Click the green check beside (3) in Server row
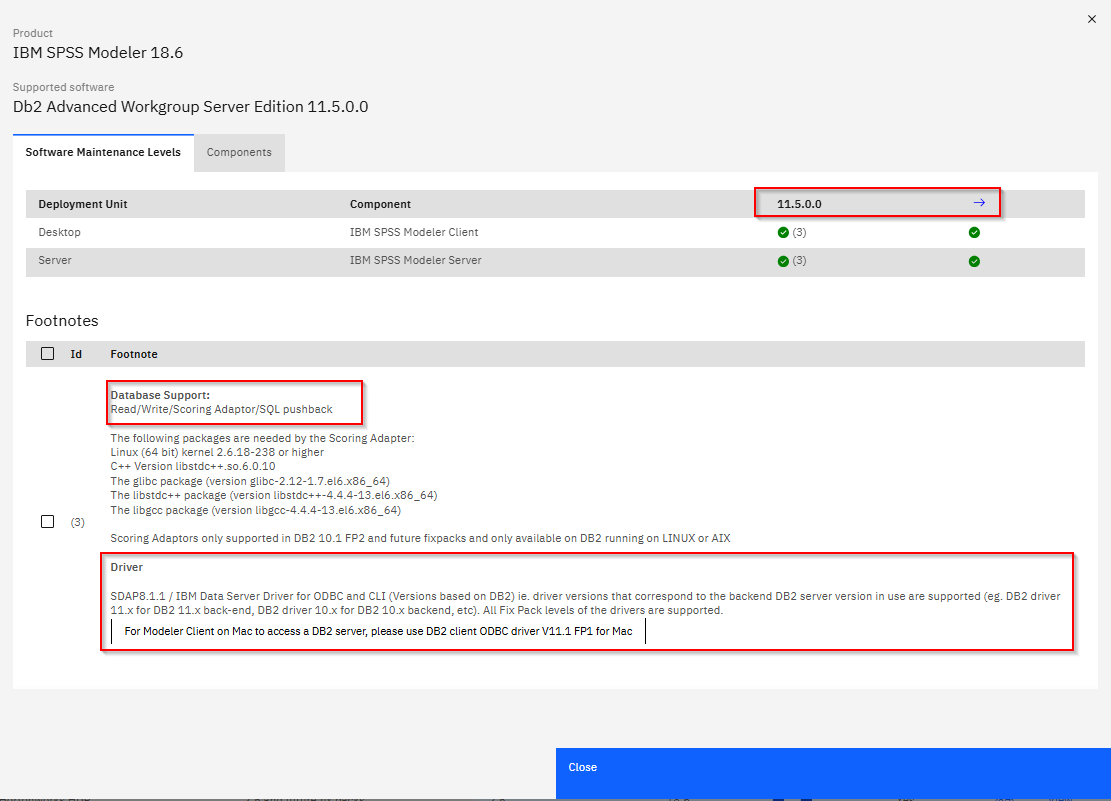Image resolution: width=1111 pixels, height=801 pixels. tap(783, 262)
